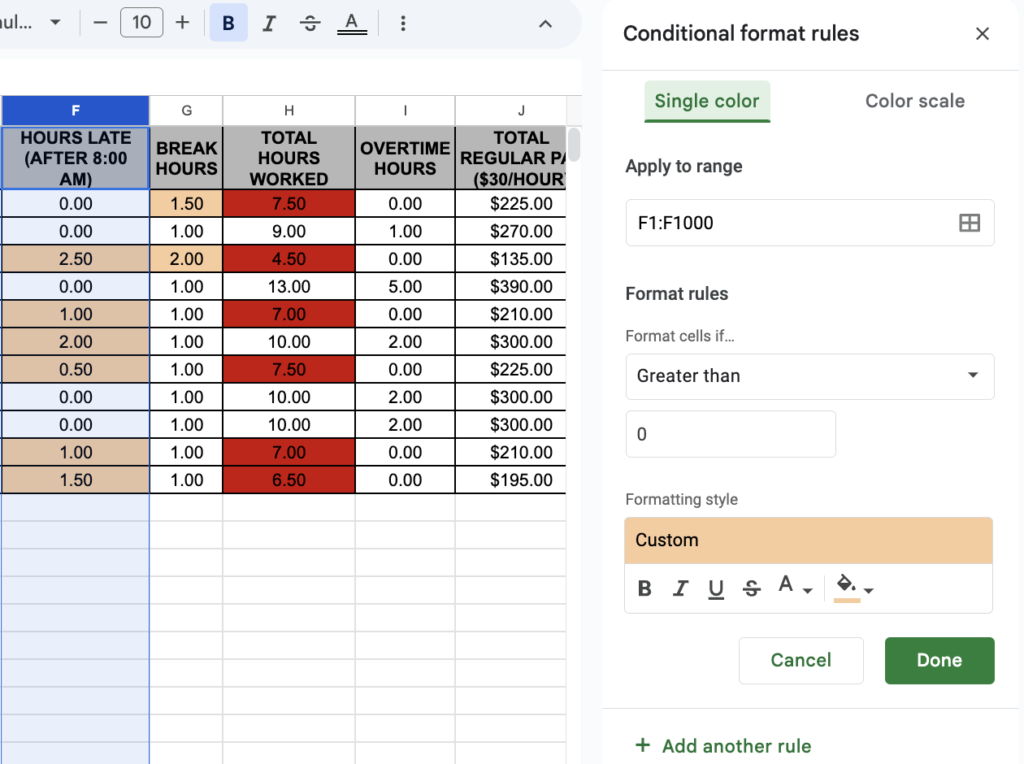This screenshot has width=1024, height=764.
Task: Select the overtime cell showing 5.00
Action: tap(406, 287)
